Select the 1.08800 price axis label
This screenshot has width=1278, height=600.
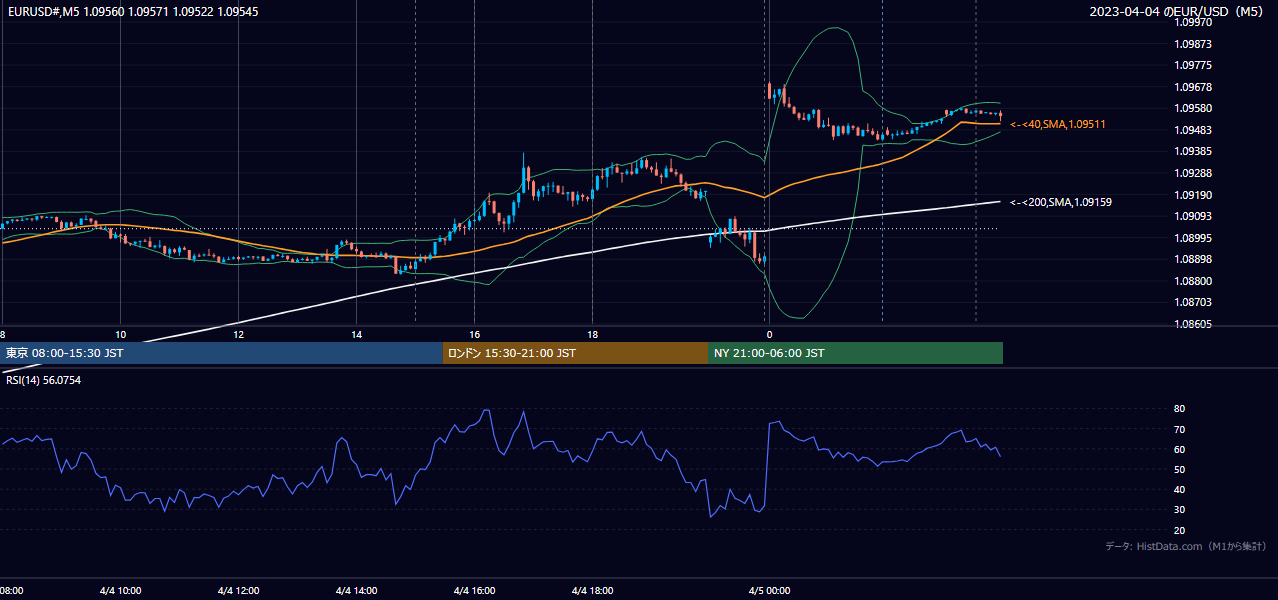click(1192, 281)
